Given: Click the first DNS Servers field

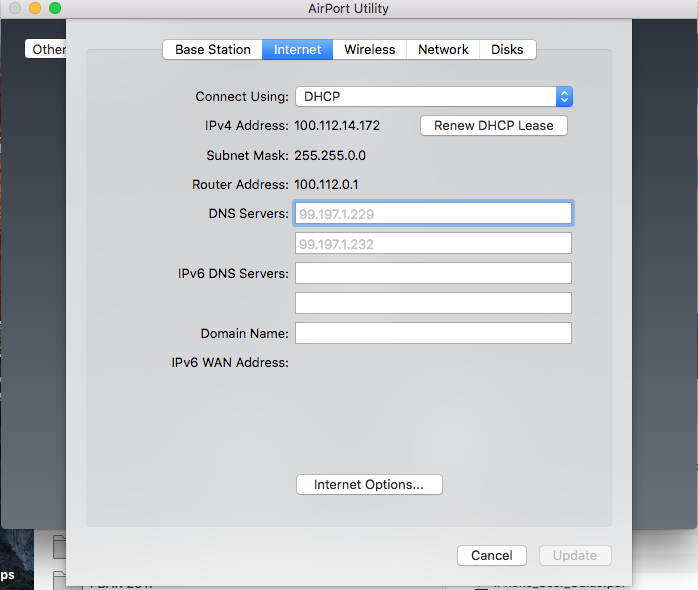Looking at the screenshot, I should tap(433, 213).
